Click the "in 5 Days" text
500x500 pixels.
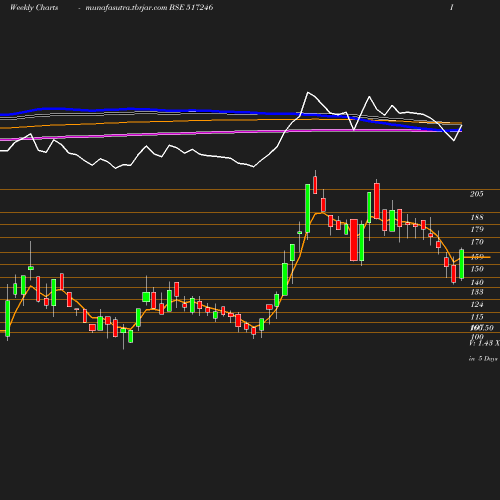click(x=483, y=359)
